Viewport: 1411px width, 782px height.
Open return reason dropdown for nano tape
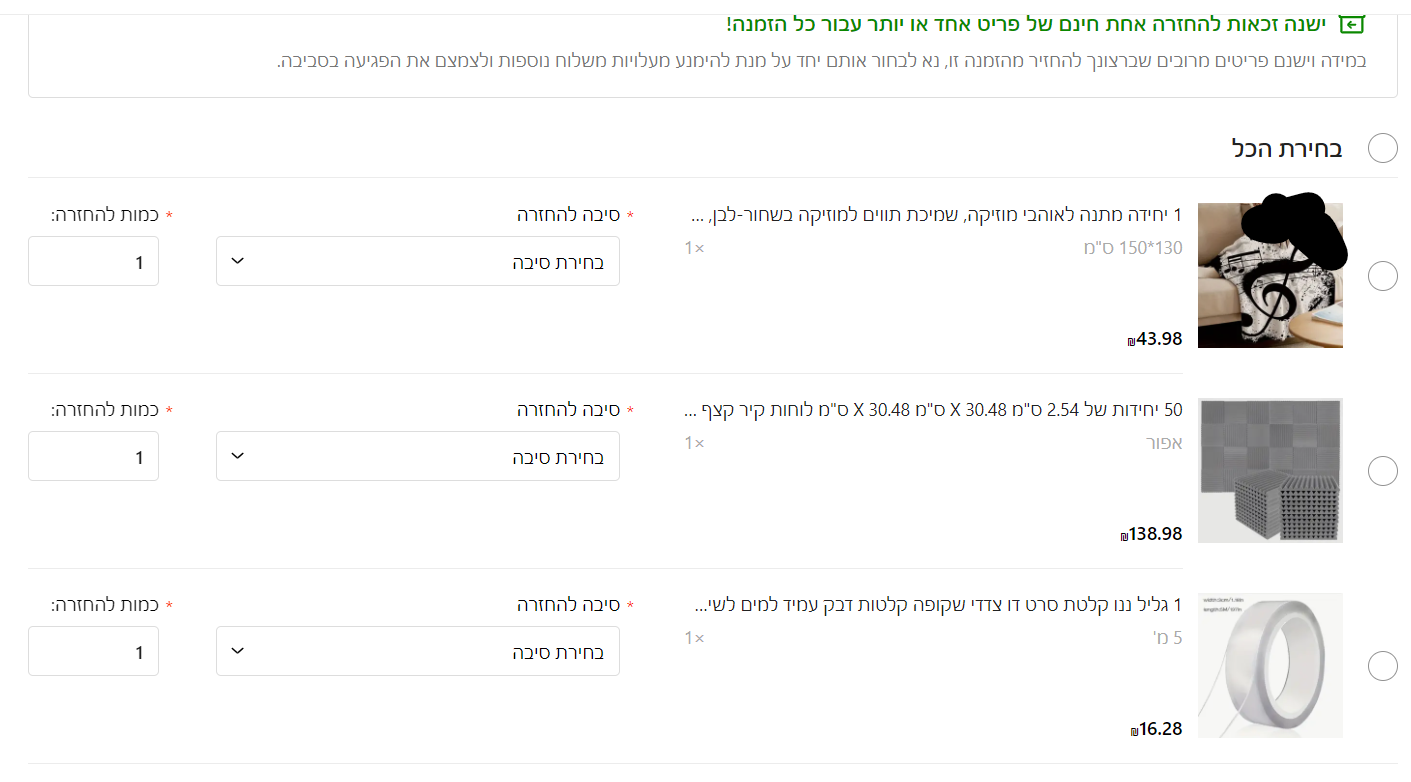coord(418,652)
